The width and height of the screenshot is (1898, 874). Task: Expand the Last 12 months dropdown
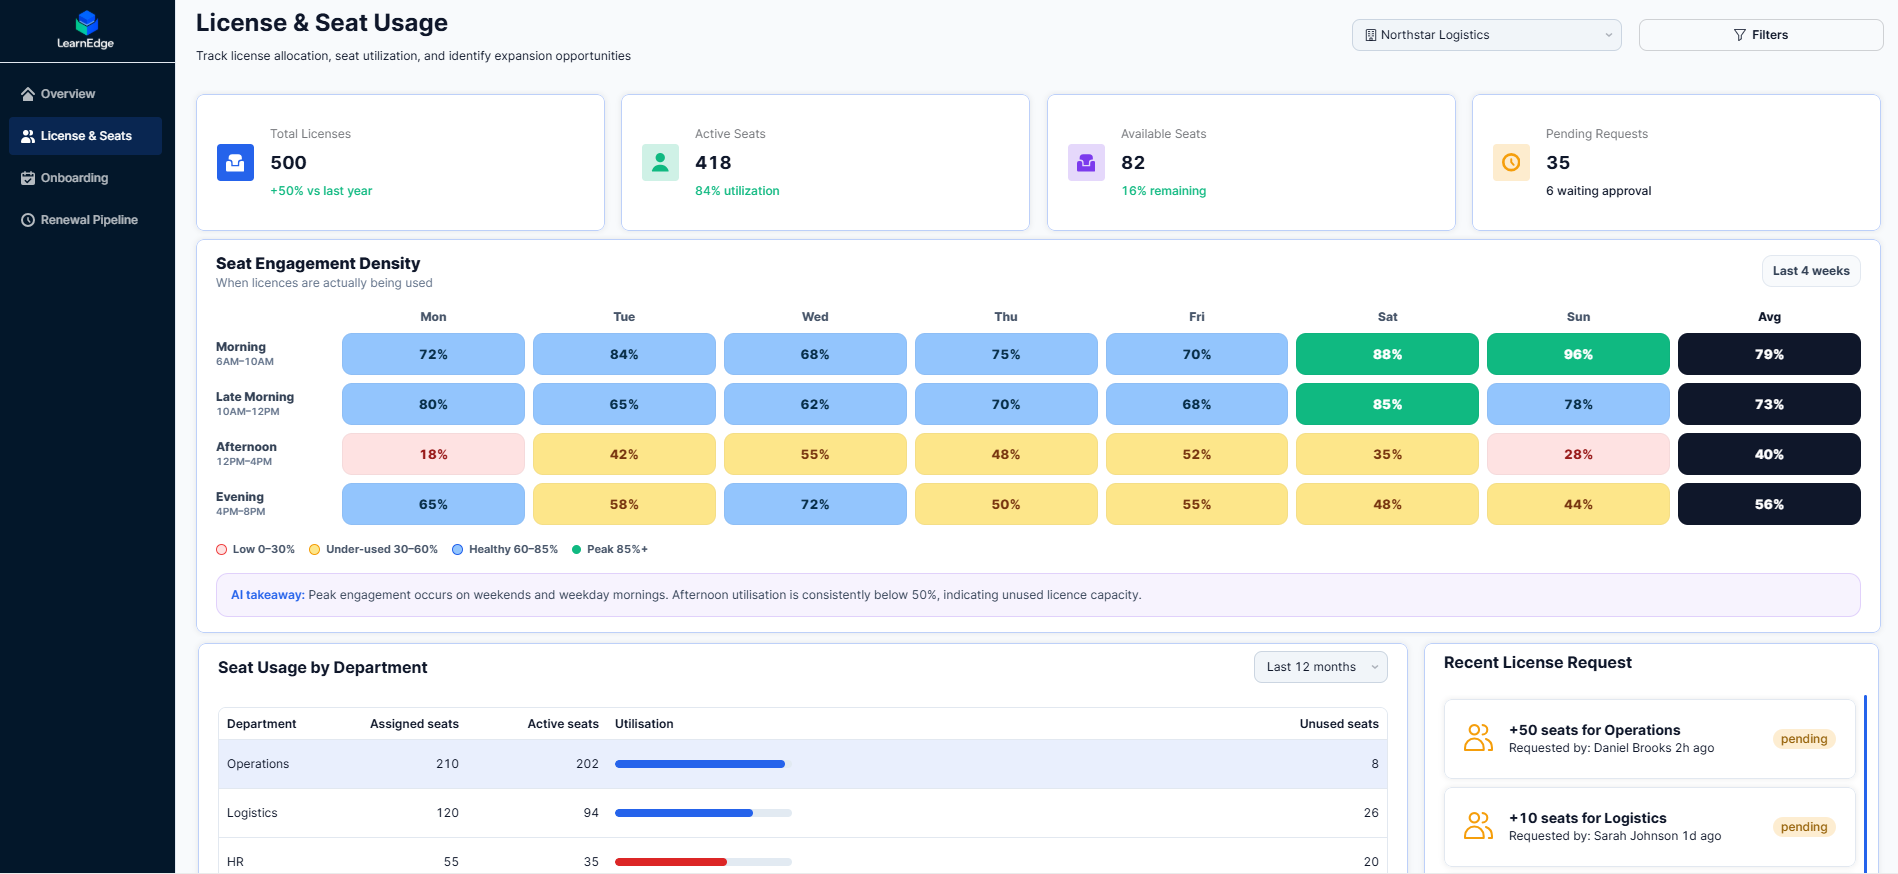pyautogui.click(x=1320, y=667)
